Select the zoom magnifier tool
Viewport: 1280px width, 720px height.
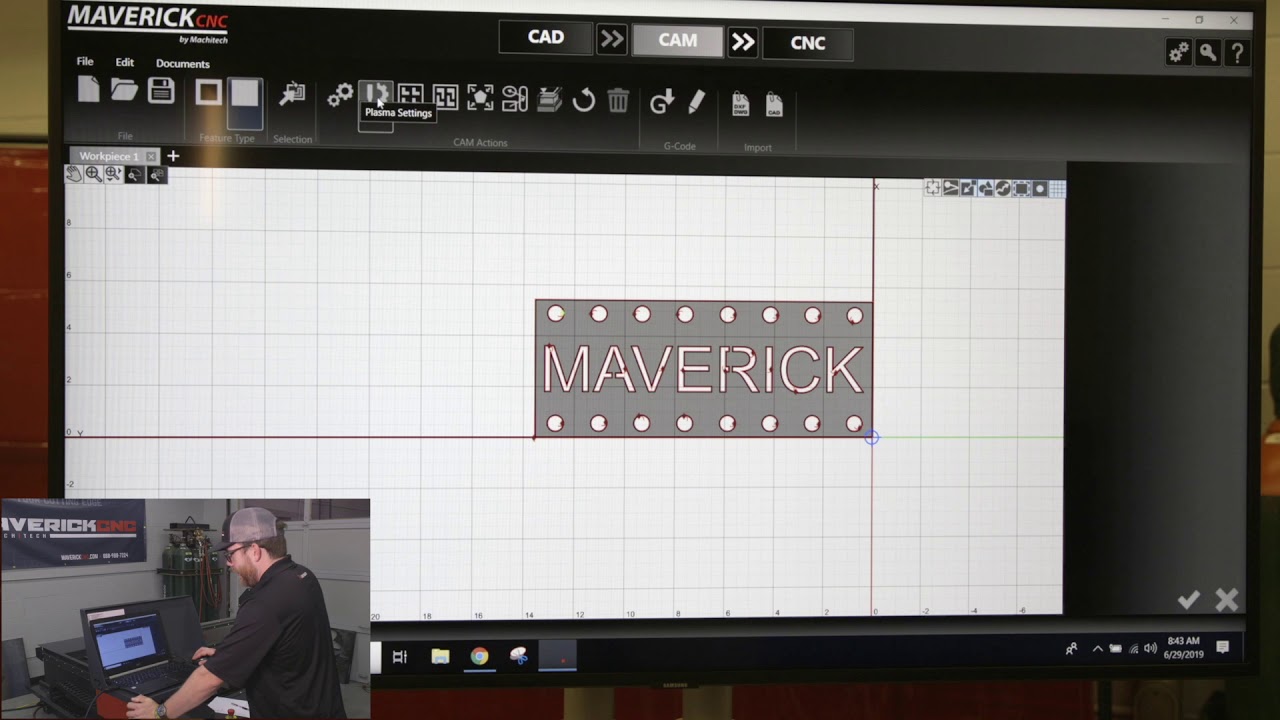[x=93, y=174]
